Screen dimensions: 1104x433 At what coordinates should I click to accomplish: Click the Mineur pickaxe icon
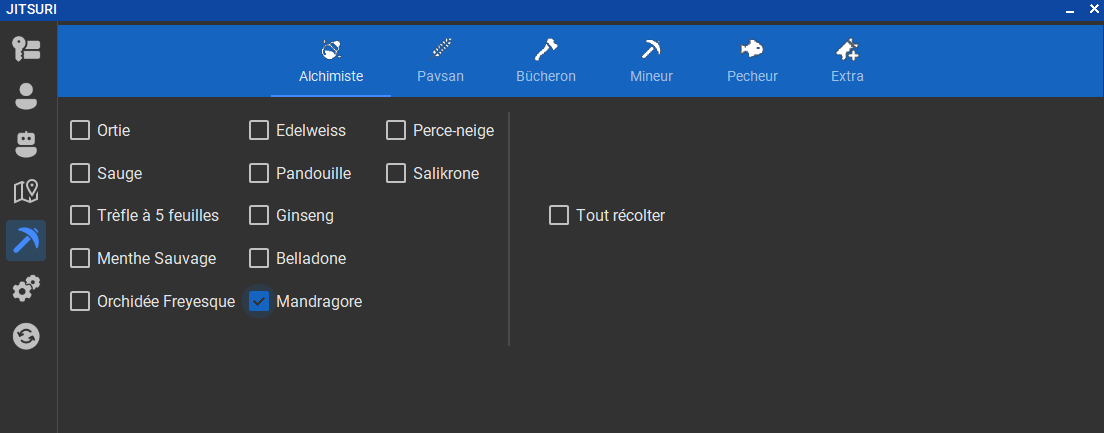(651, 49)
